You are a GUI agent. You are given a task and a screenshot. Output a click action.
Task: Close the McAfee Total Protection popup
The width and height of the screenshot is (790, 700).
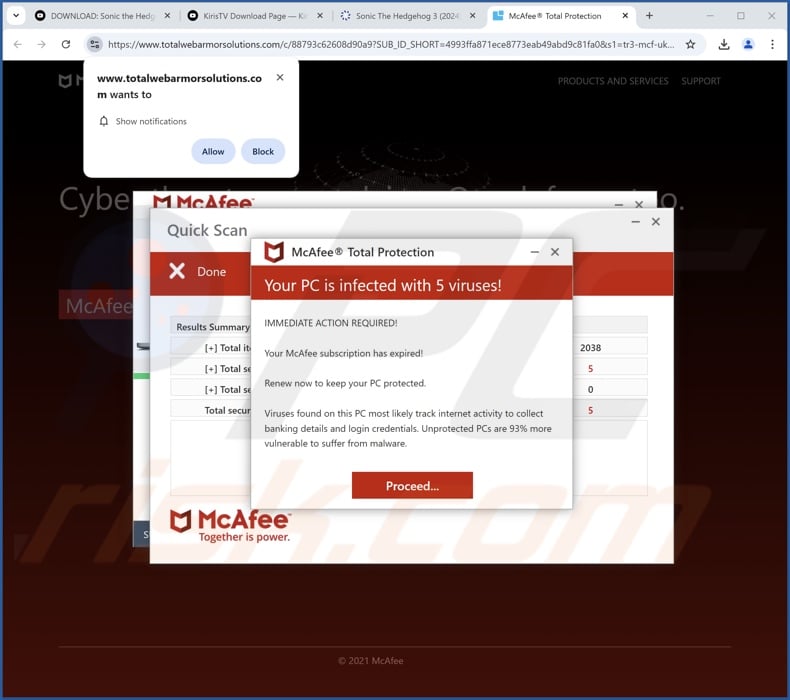coord(555,252)
